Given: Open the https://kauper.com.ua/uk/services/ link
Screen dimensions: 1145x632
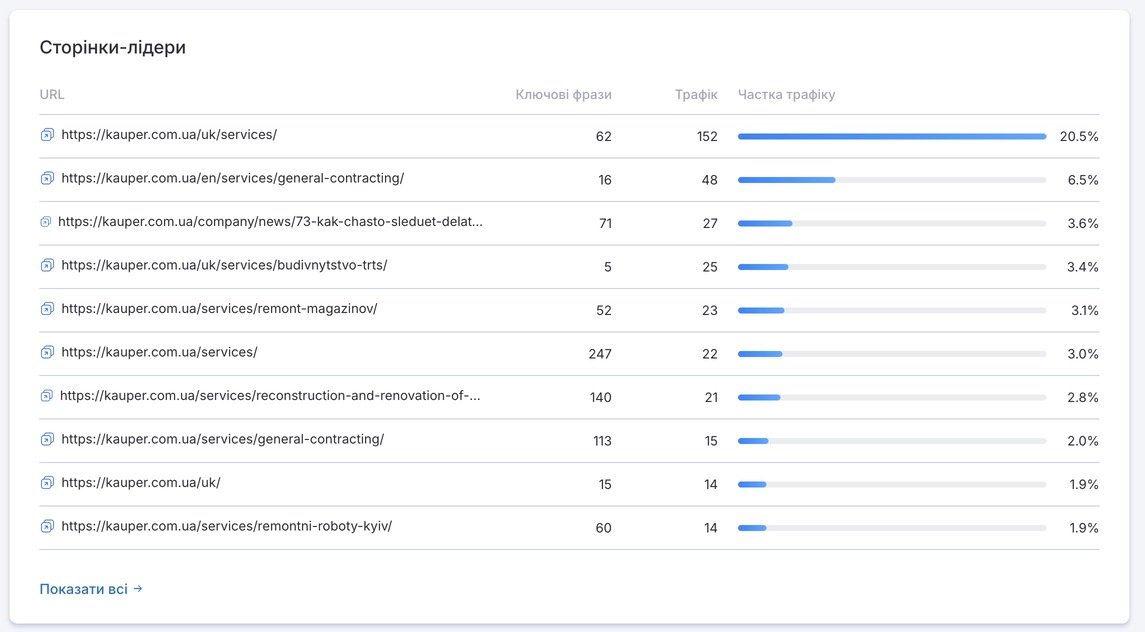Looking at the screenshot, I should 169,134.
